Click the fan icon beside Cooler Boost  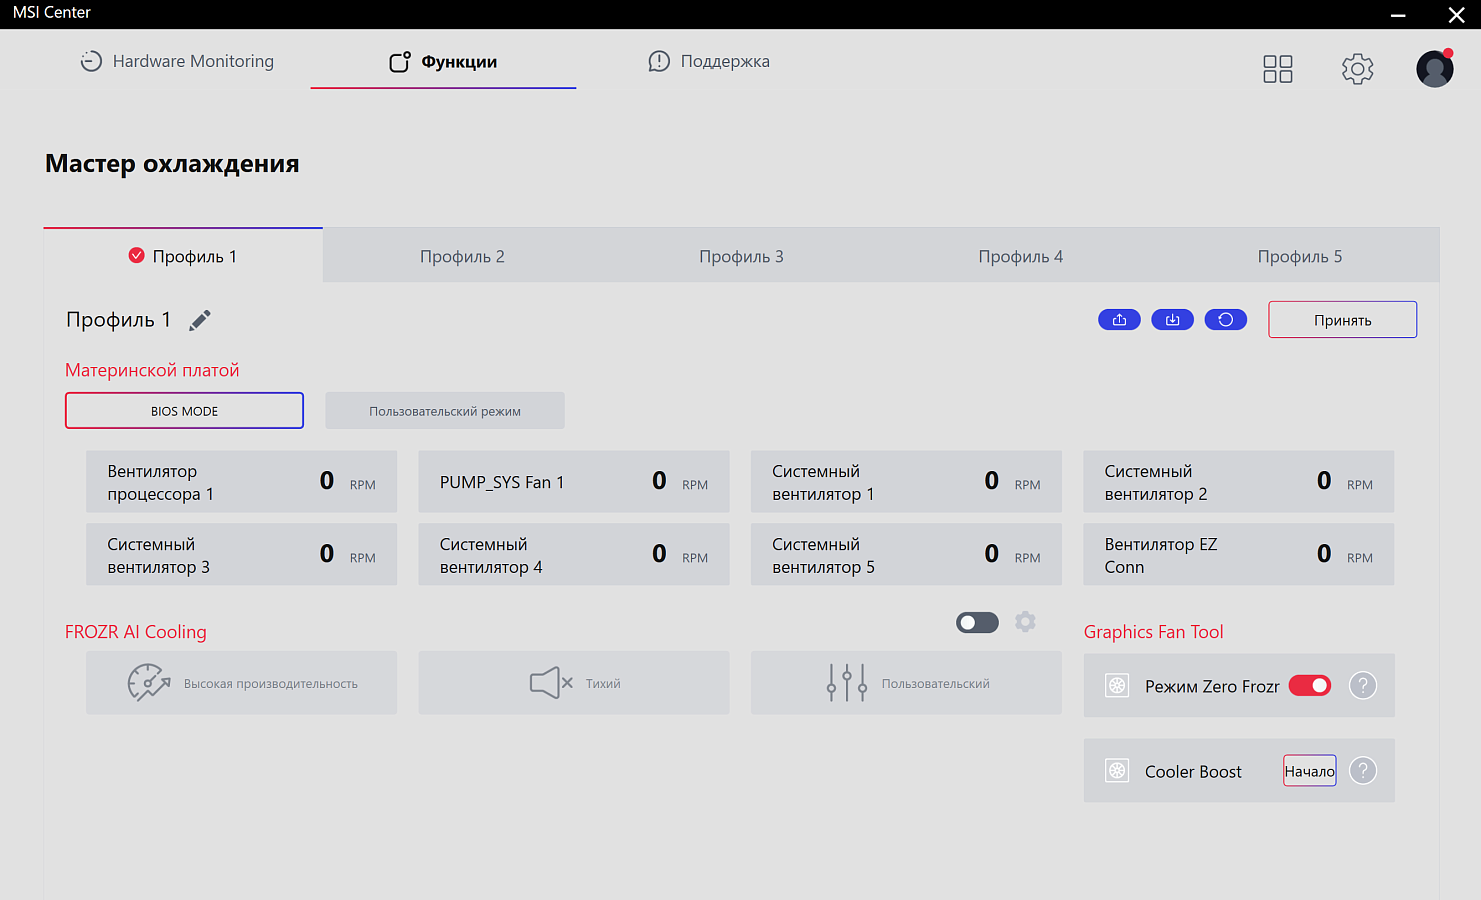coord(1117,770)
